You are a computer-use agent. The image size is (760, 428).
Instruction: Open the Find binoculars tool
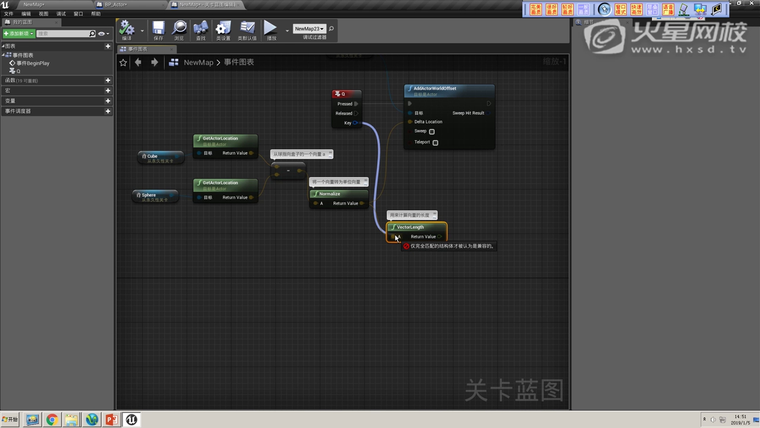click(x=201, y=29)
